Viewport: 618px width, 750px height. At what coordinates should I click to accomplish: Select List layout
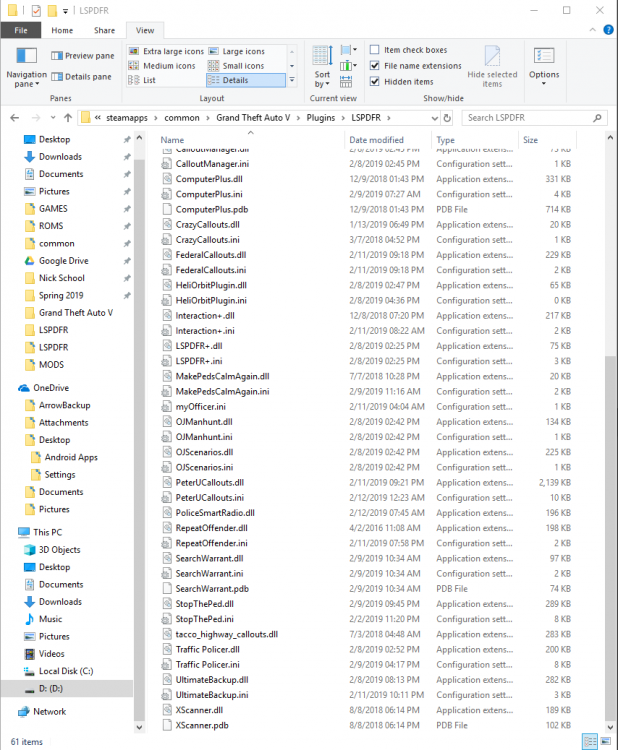(x=142, y=80)
